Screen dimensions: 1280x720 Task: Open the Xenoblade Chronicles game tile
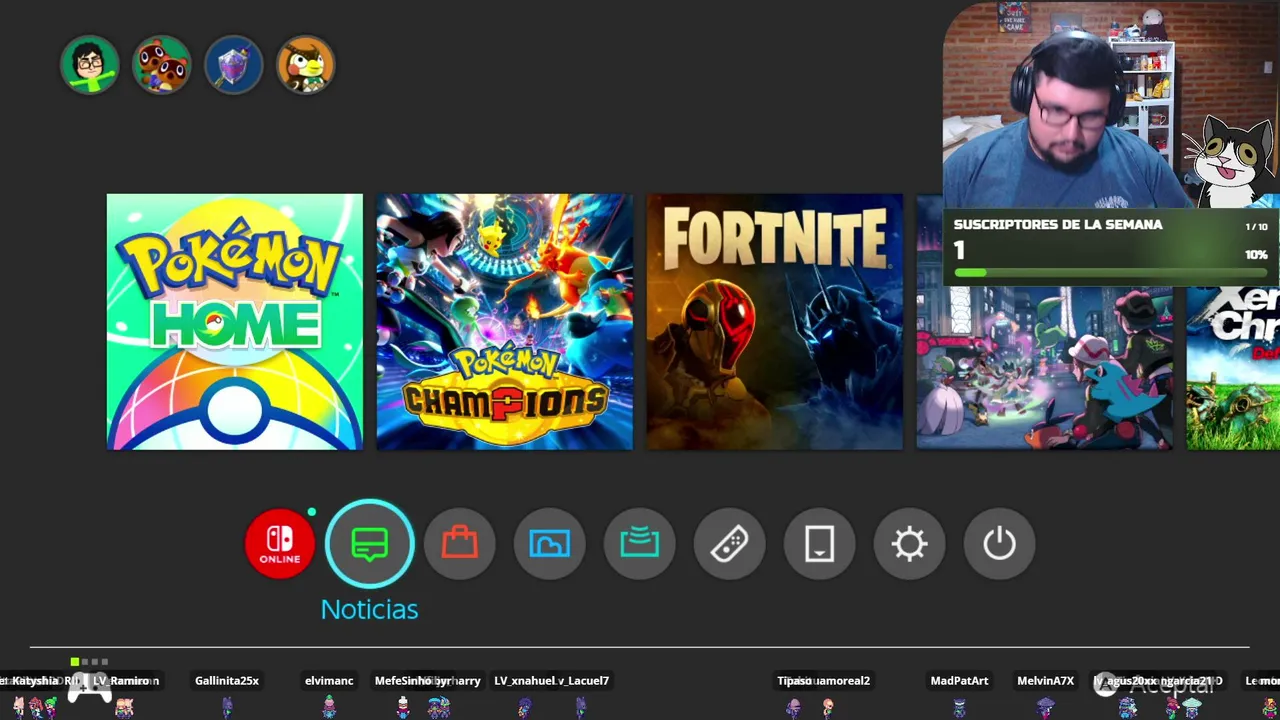click(1233, 368)
